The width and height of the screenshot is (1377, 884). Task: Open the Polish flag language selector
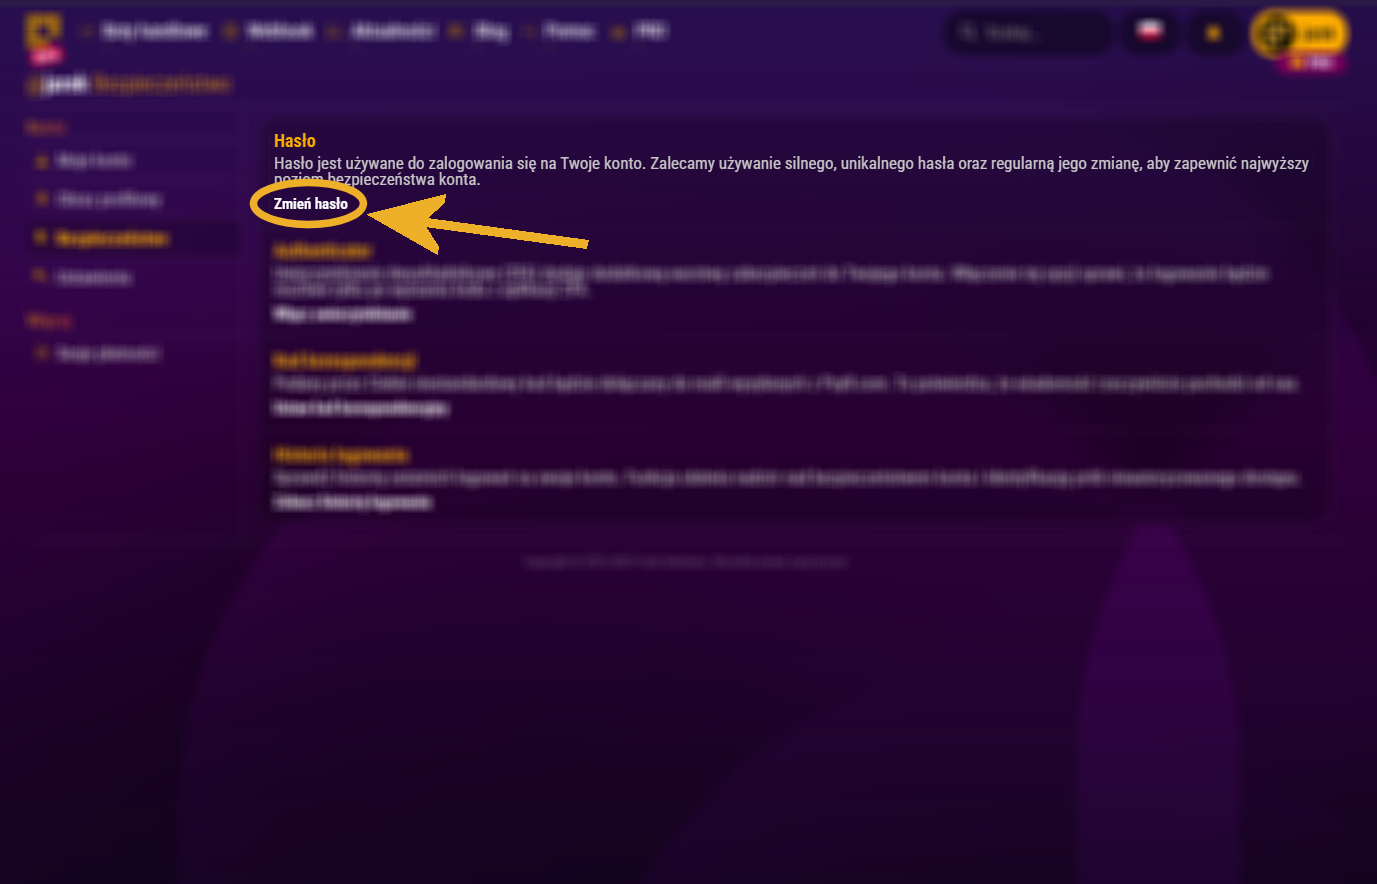[1148, 32]
